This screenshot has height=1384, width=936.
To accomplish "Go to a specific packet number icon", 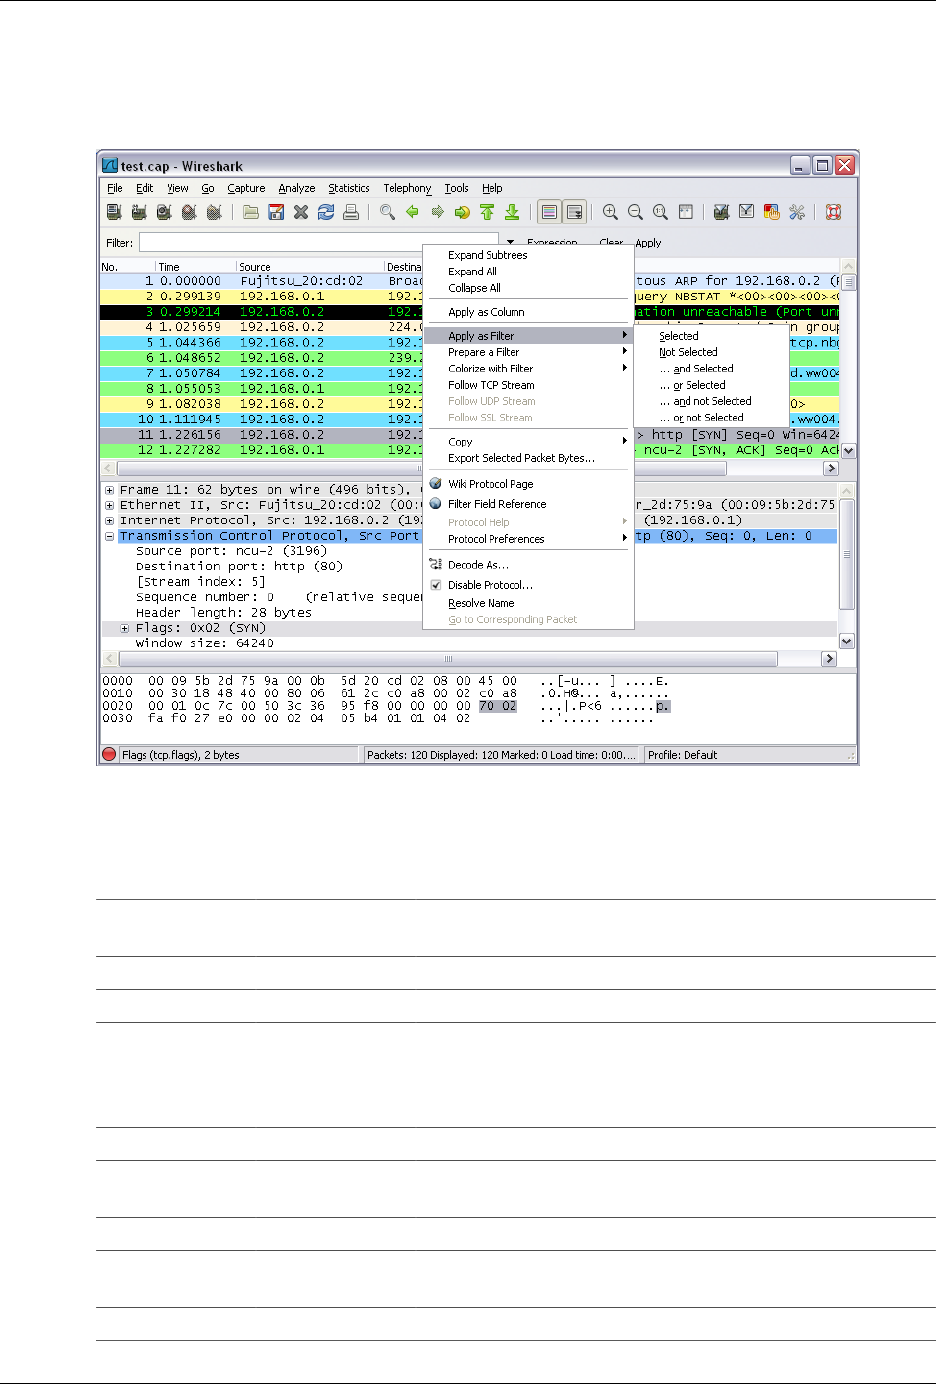I will tap(462, 212).
